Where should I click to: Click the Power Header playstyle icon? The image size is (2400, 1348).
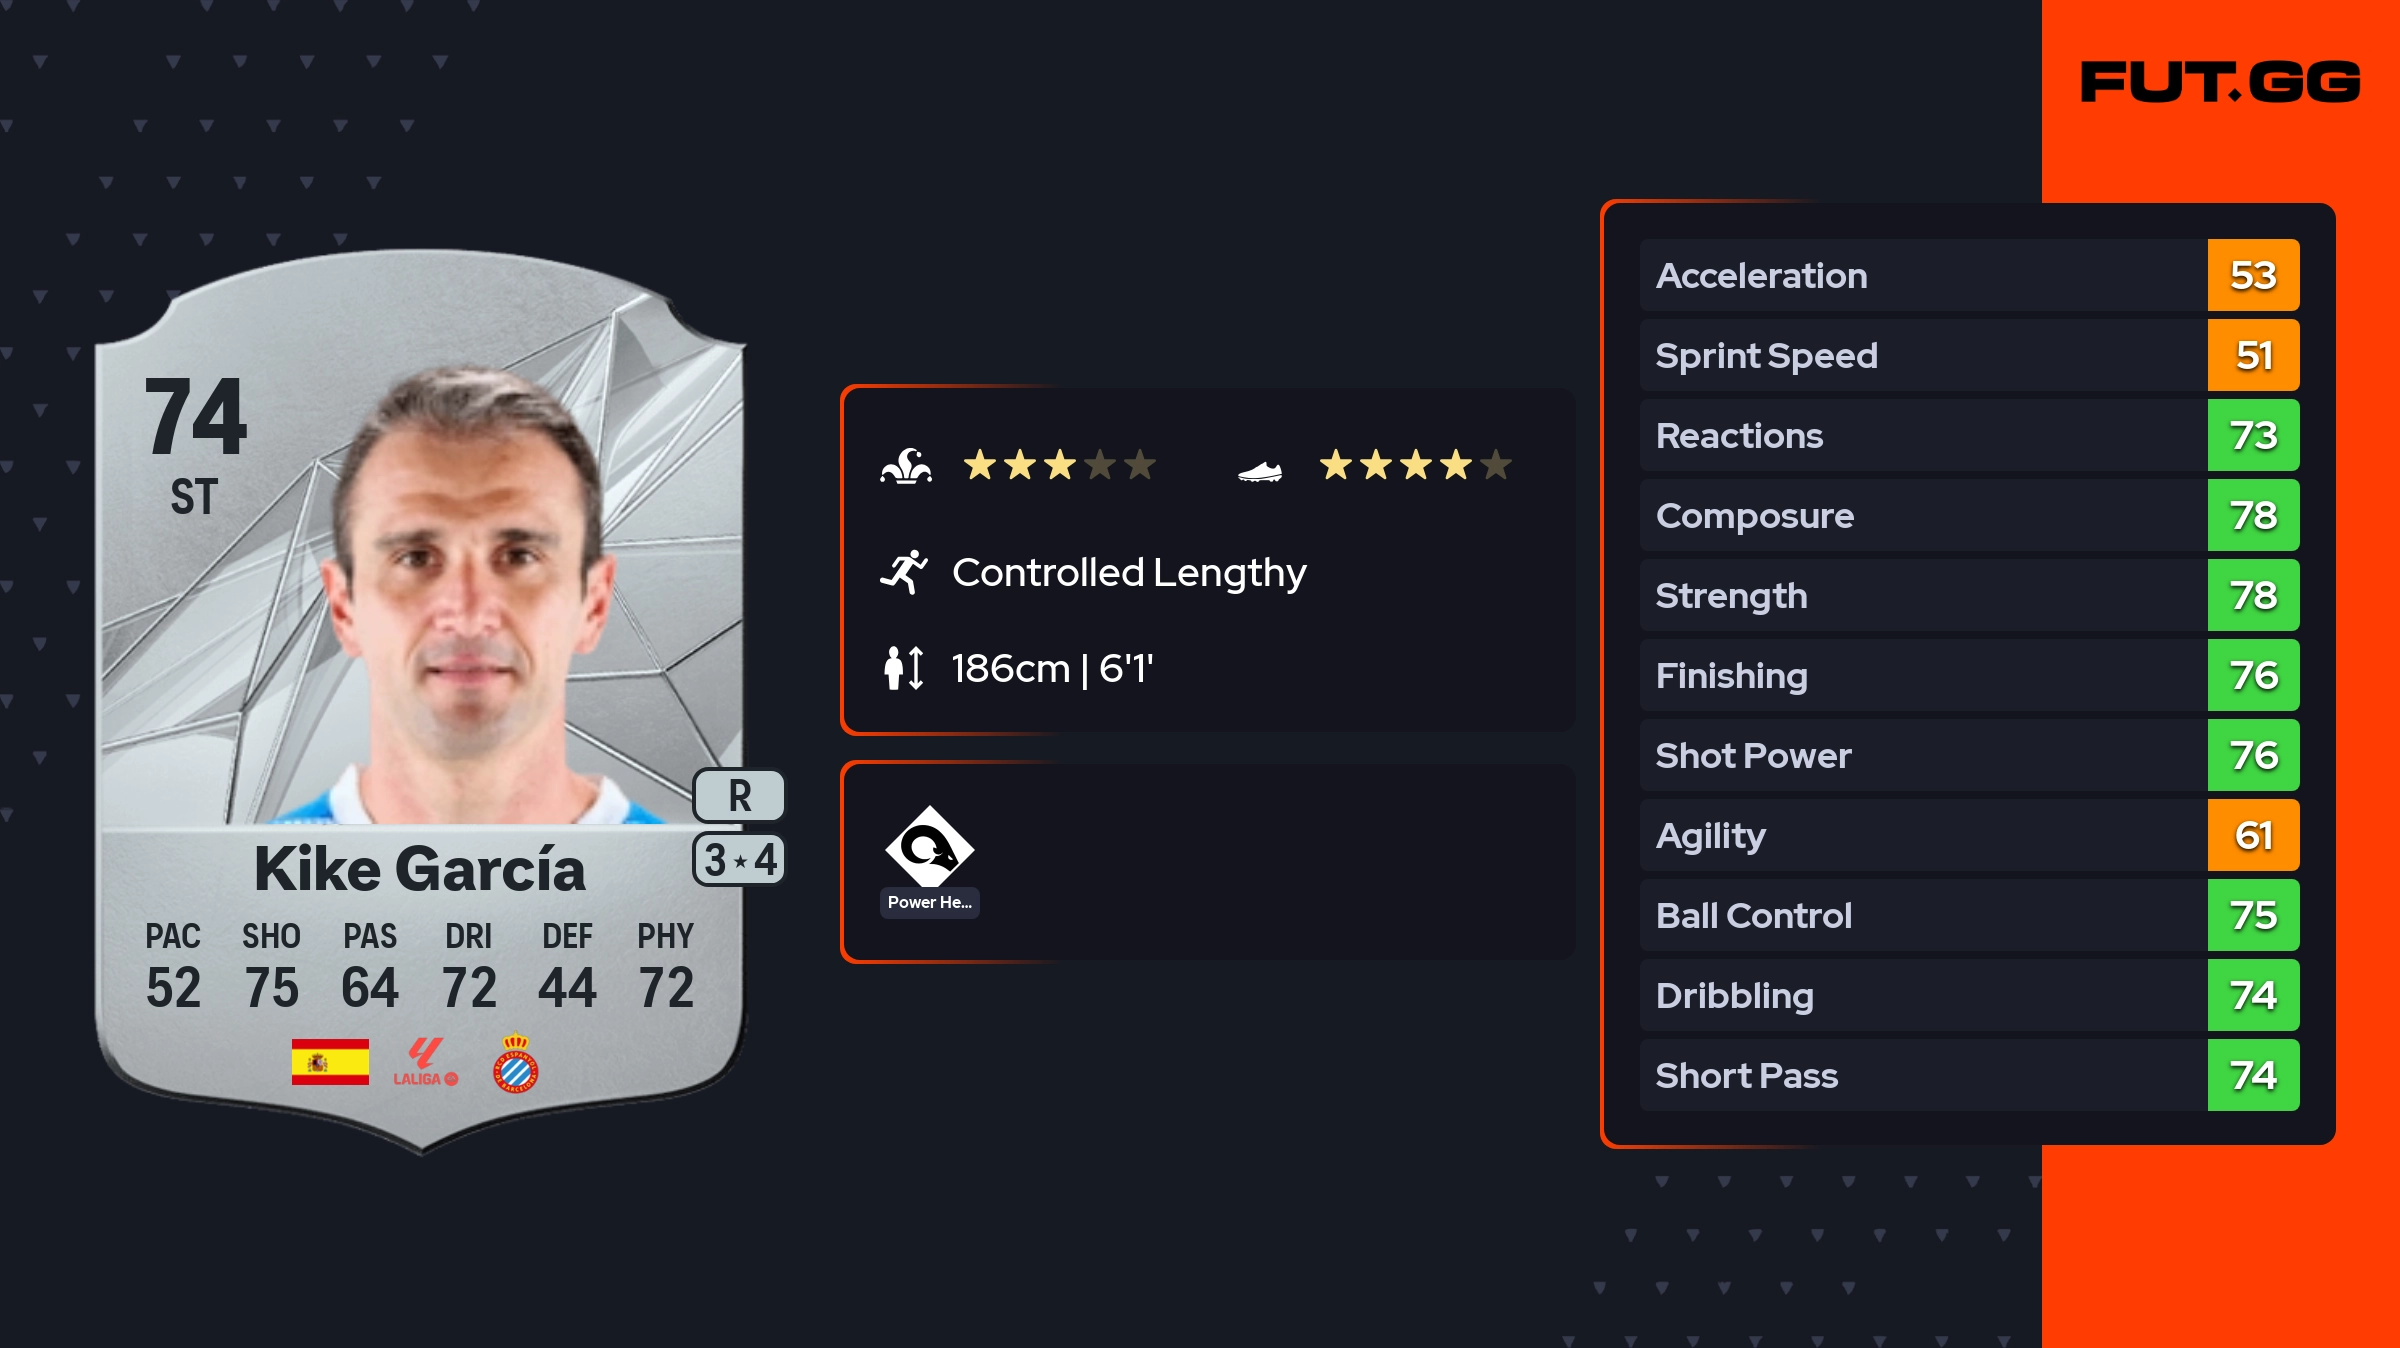coord(929,848)
